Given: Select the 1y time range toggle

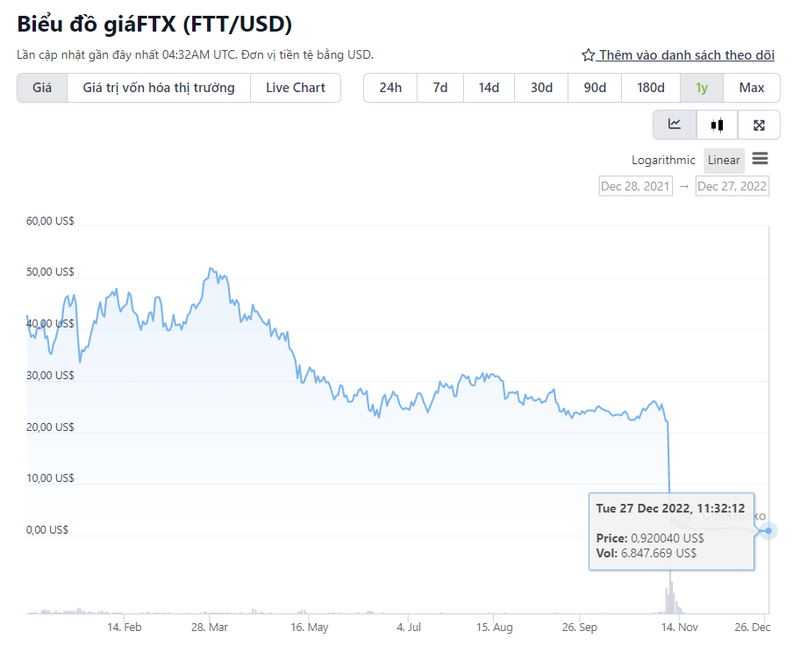Looking at the screenshot, I should tap(701, 88).
